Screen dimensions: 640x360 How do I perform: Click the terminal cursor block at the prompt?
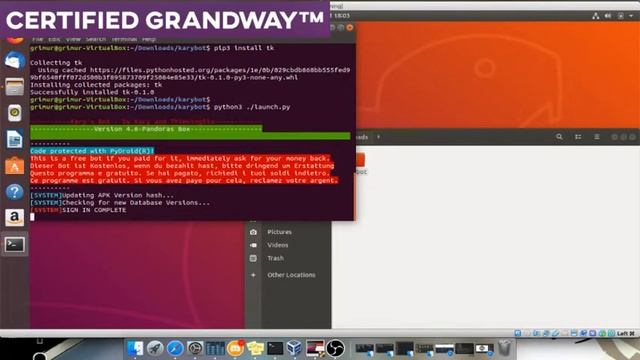pyautogui.click(x=32, y=217)
